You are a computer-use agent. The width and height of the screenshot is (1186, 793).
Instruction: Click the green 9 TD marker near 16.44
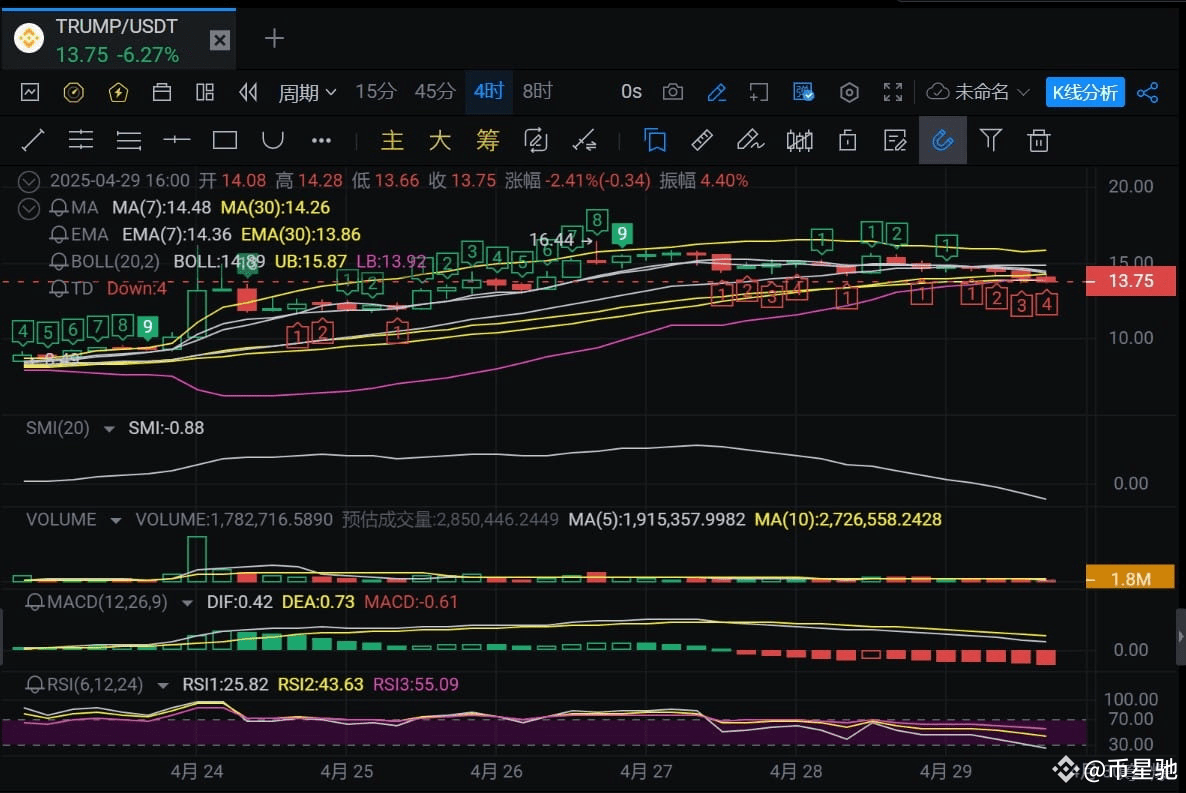tap(622, 234)
